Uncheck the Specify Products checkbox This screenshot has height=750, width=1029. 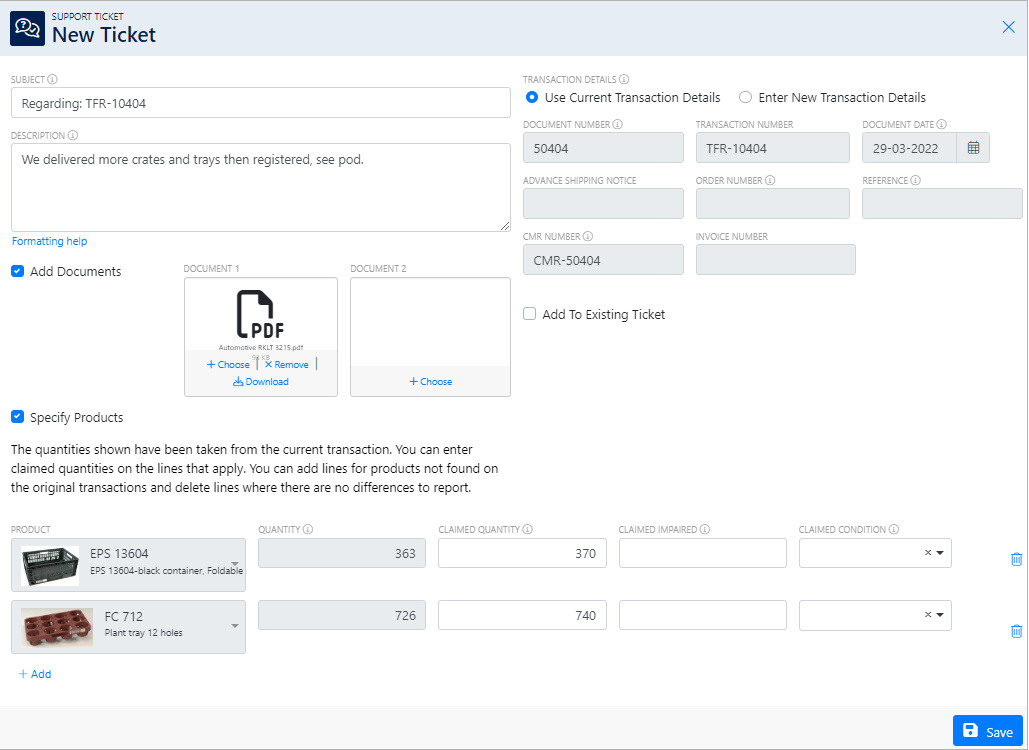[18, 417]
